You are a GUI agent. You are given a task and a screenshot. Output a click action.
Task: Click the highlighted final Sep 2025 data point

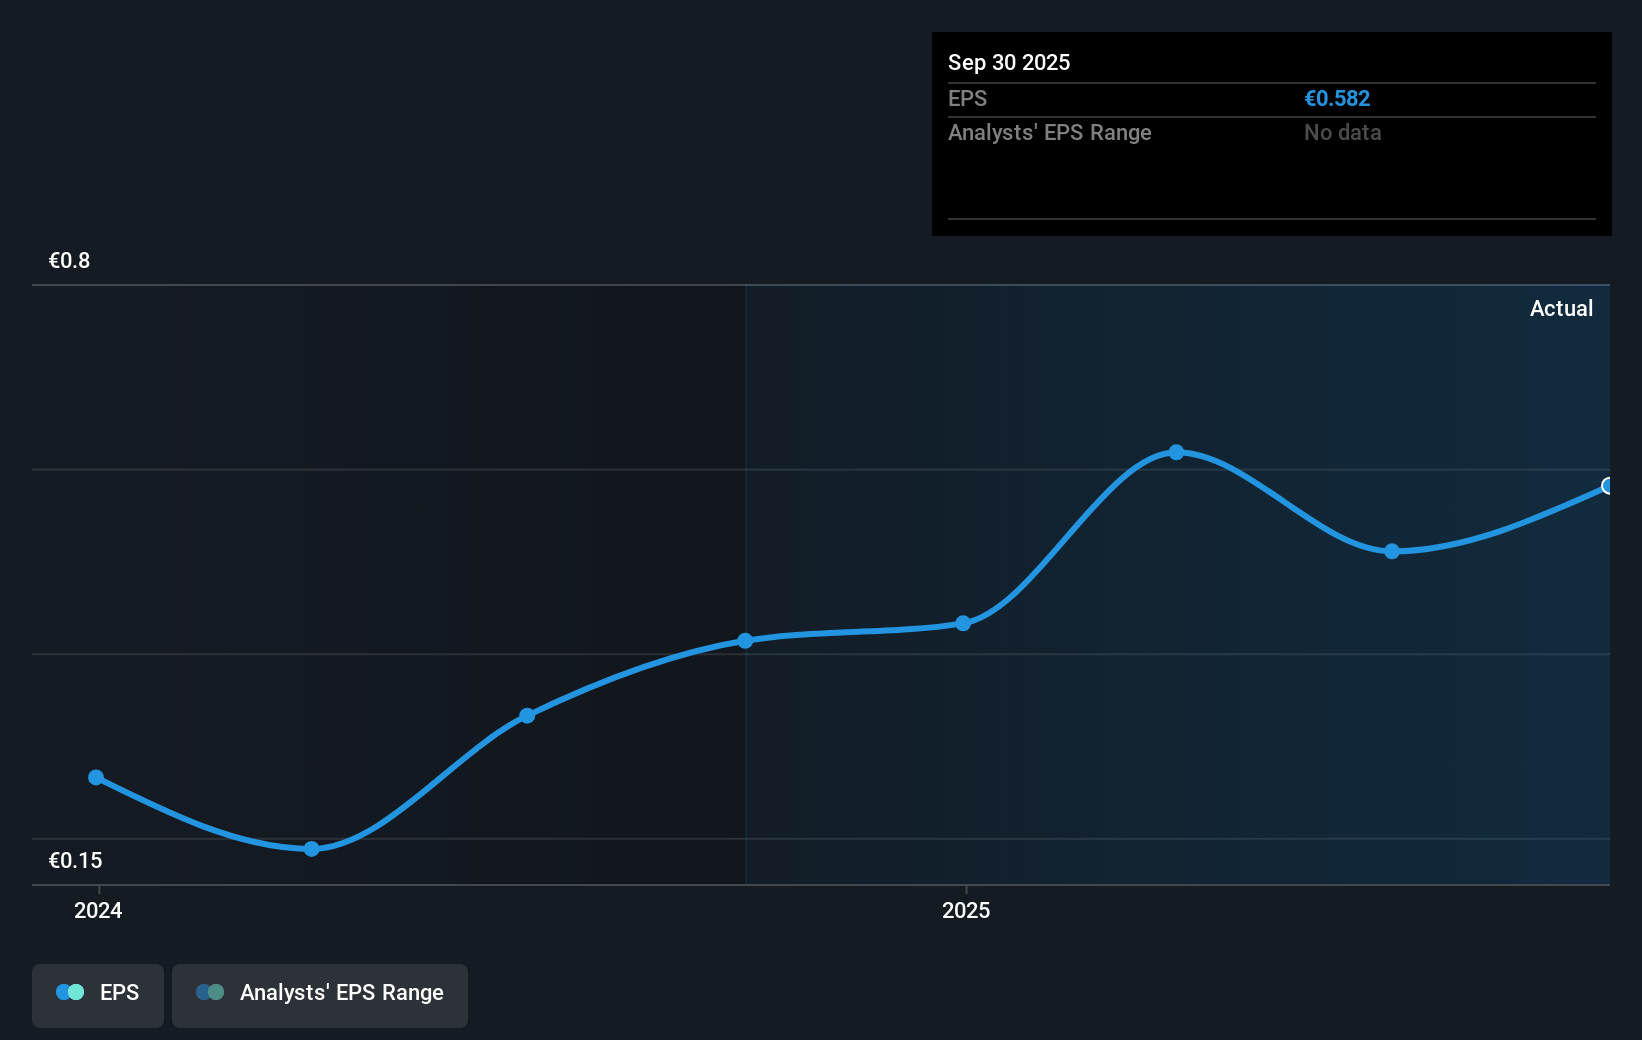click(1607, 486)
